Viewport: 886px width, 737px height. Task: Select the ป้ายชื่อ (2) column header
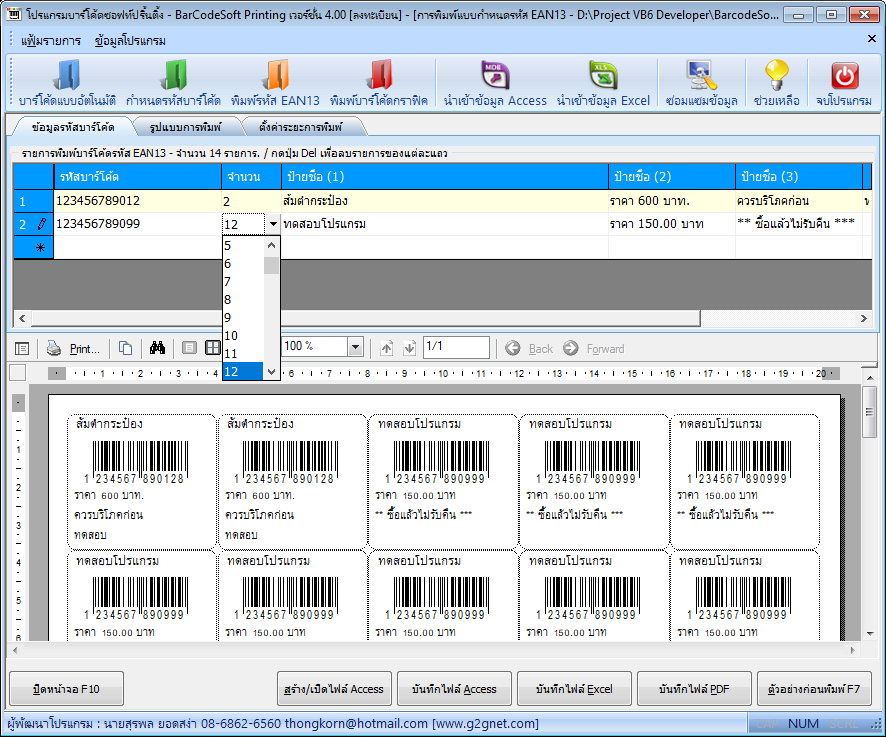[672, 176]
